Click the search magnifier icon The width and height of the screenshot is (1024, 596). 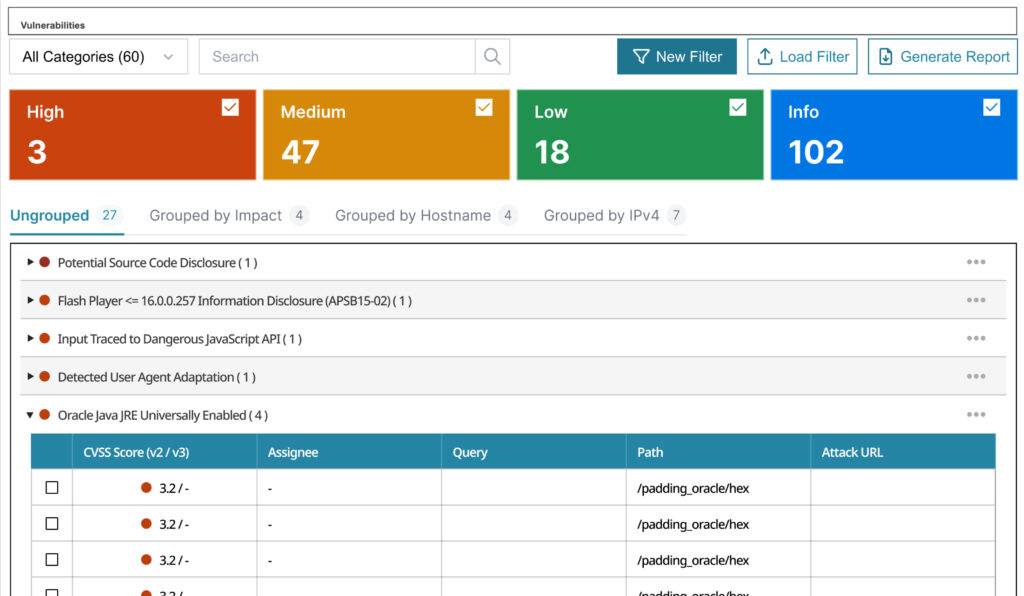492,56
